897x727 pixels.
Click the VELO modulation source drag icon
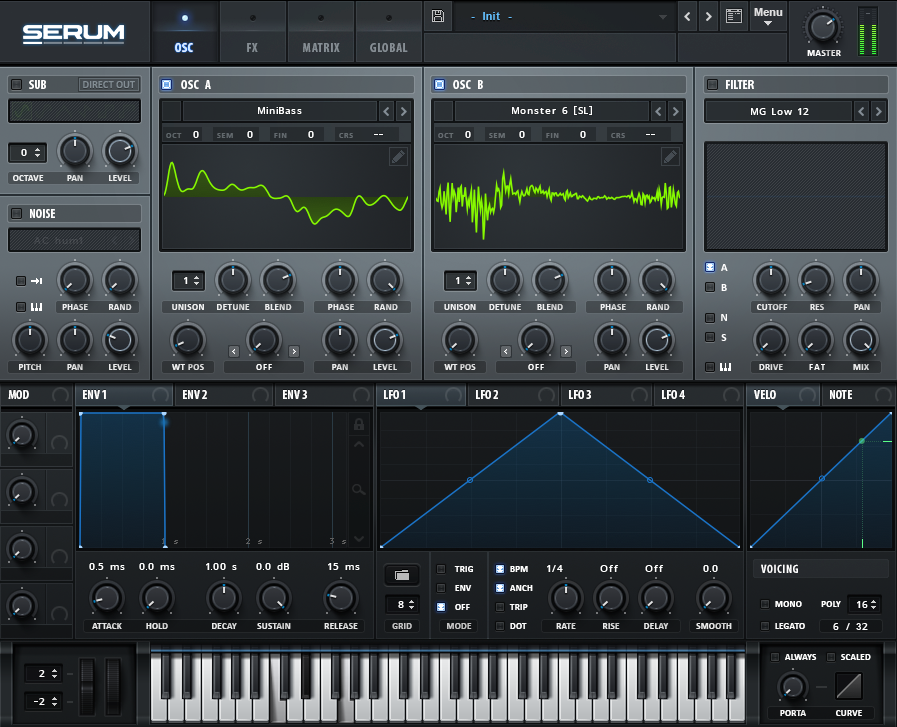(x=808, y=395)
